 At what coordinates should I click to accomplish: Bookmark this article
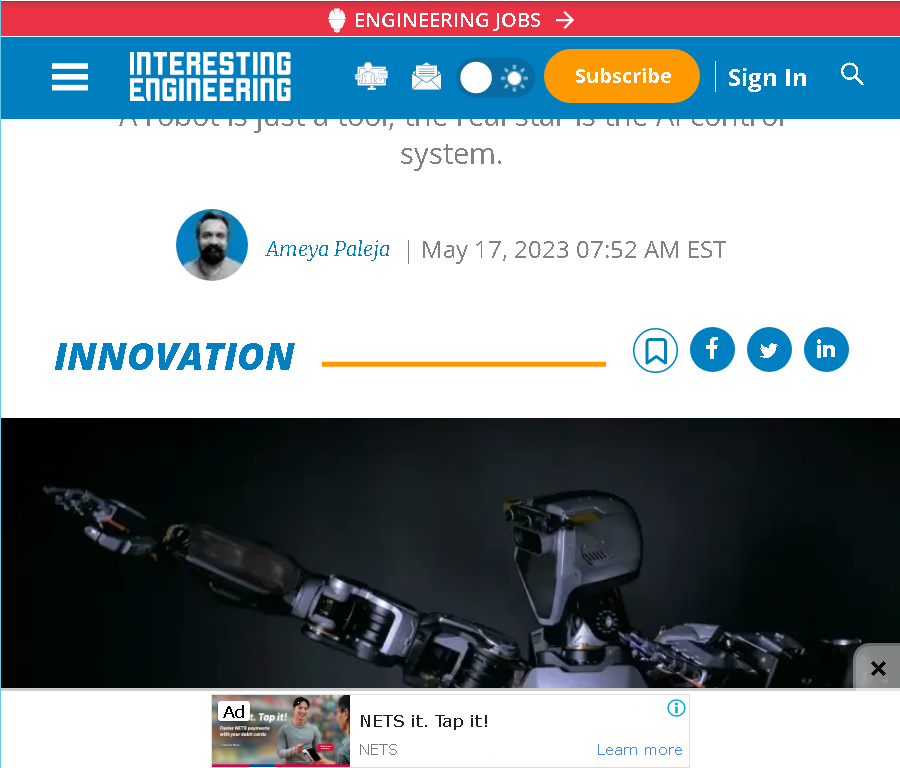click(655, 350)
